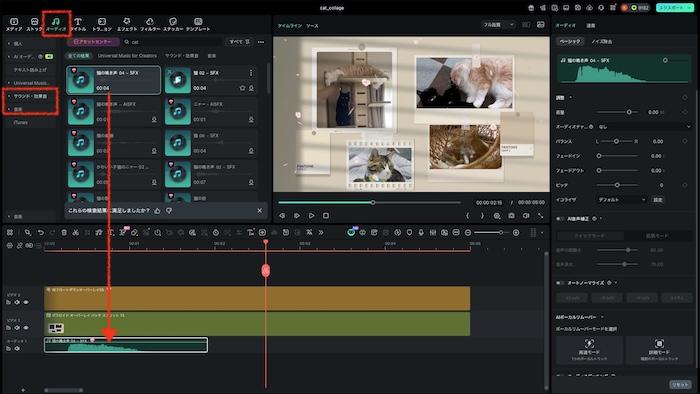
Task: Download the 猫 06 - SFX sound effect
Action: click(251, 151)
